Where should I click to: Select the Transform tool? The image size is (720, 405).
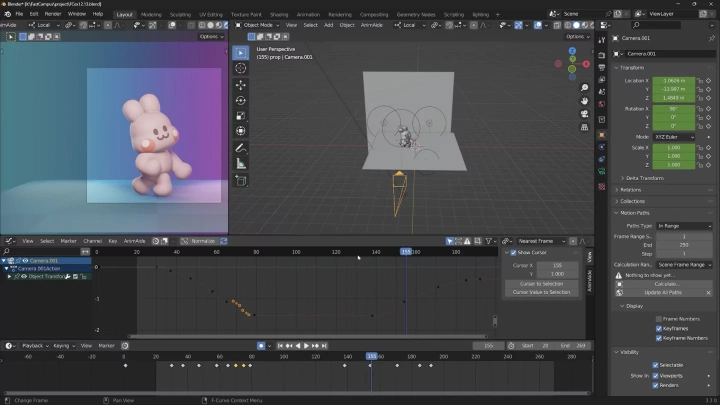(241, 131)
